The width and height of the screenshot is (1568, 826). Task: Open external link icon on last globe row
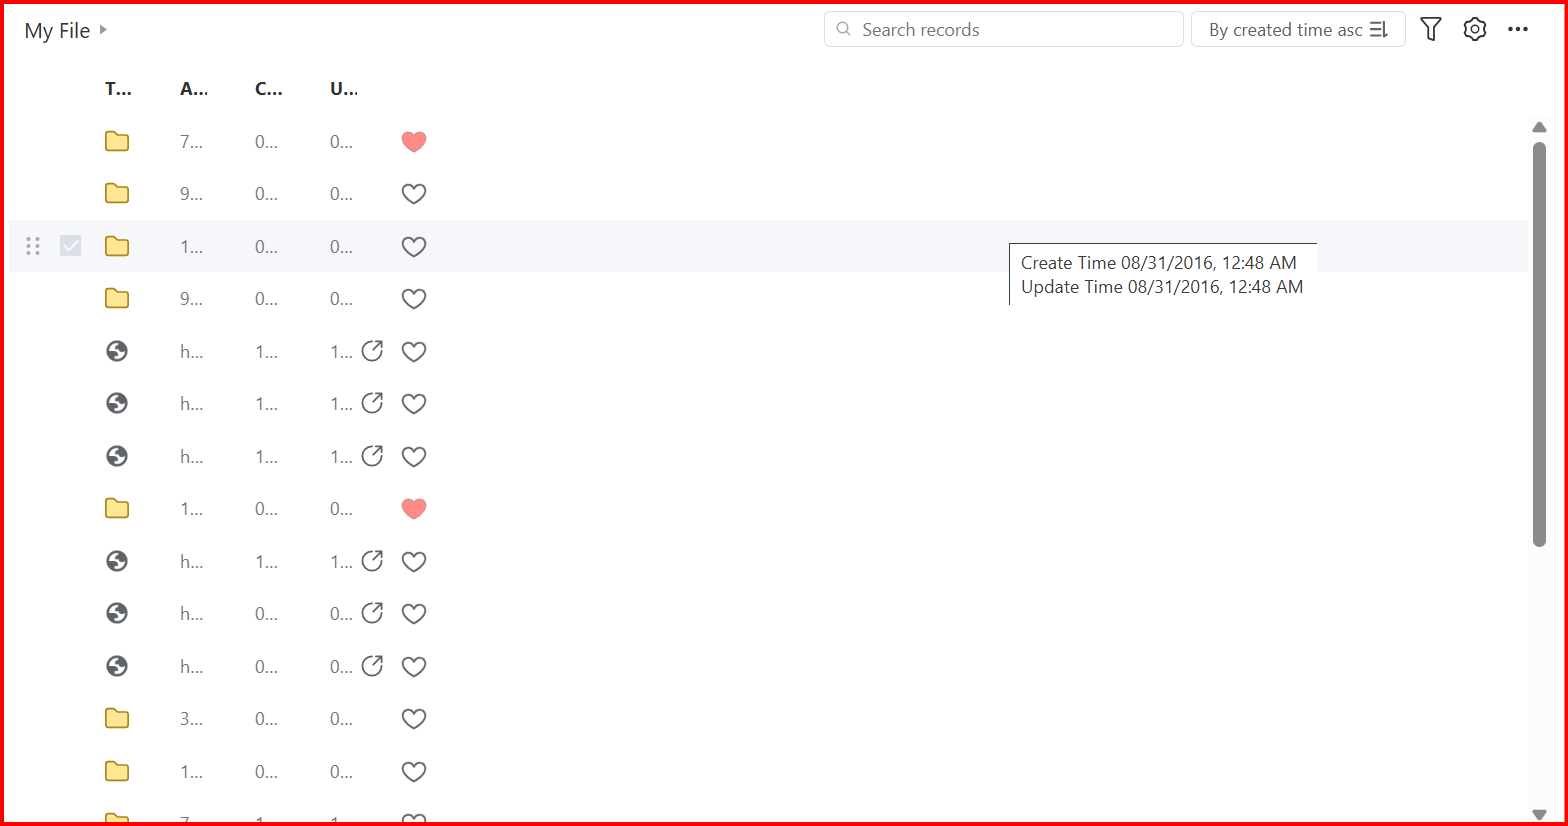[372, 666]
